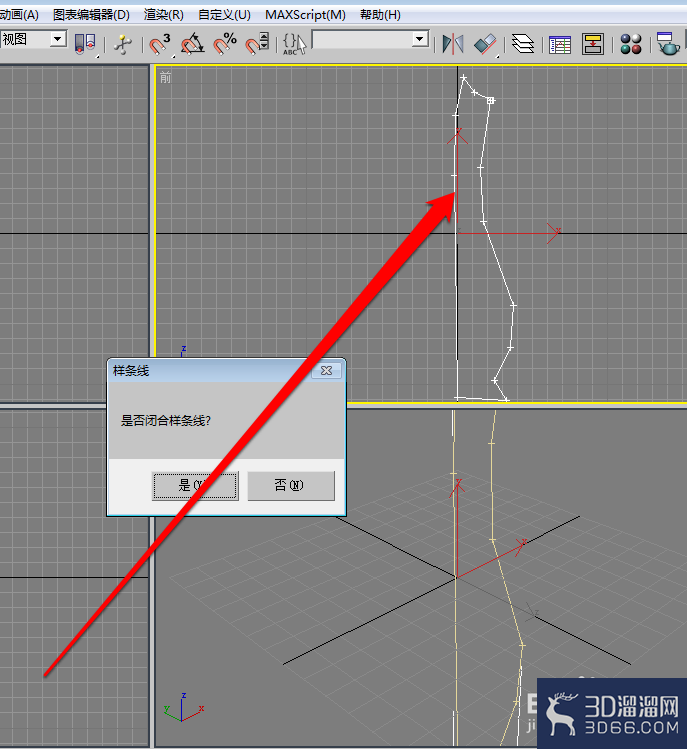This screenshot has width=687, height=749.
Task: Expand the 视图 reference coordinate dropdown
Action: 57,39
